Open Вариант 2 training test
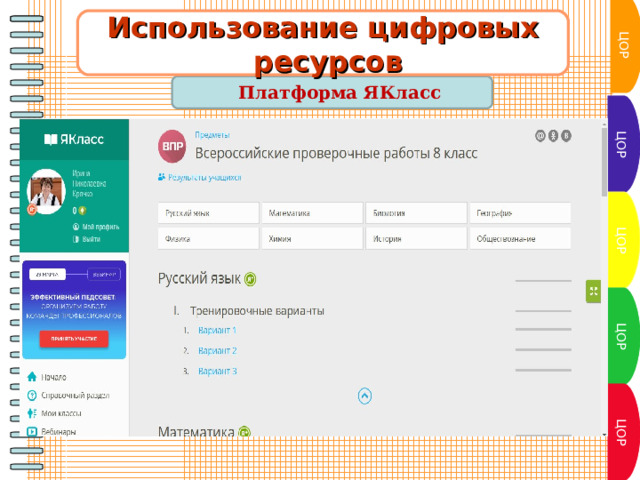Image resolution: width=640 pixels, height=480 pixels. [x=217, y=351]
